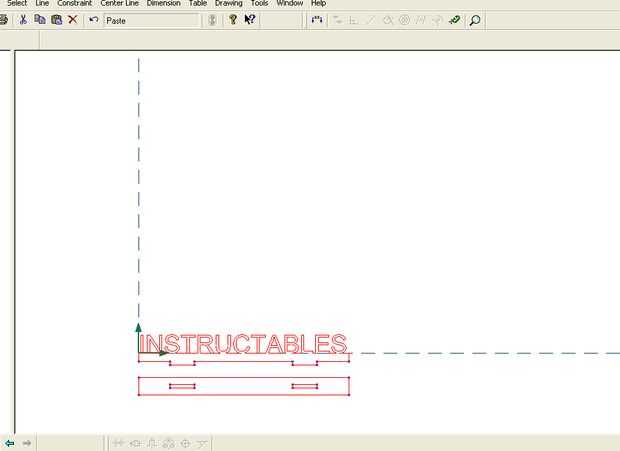Select the INSTRUCTABLES outlined text in drawing

tap(243, 343)
